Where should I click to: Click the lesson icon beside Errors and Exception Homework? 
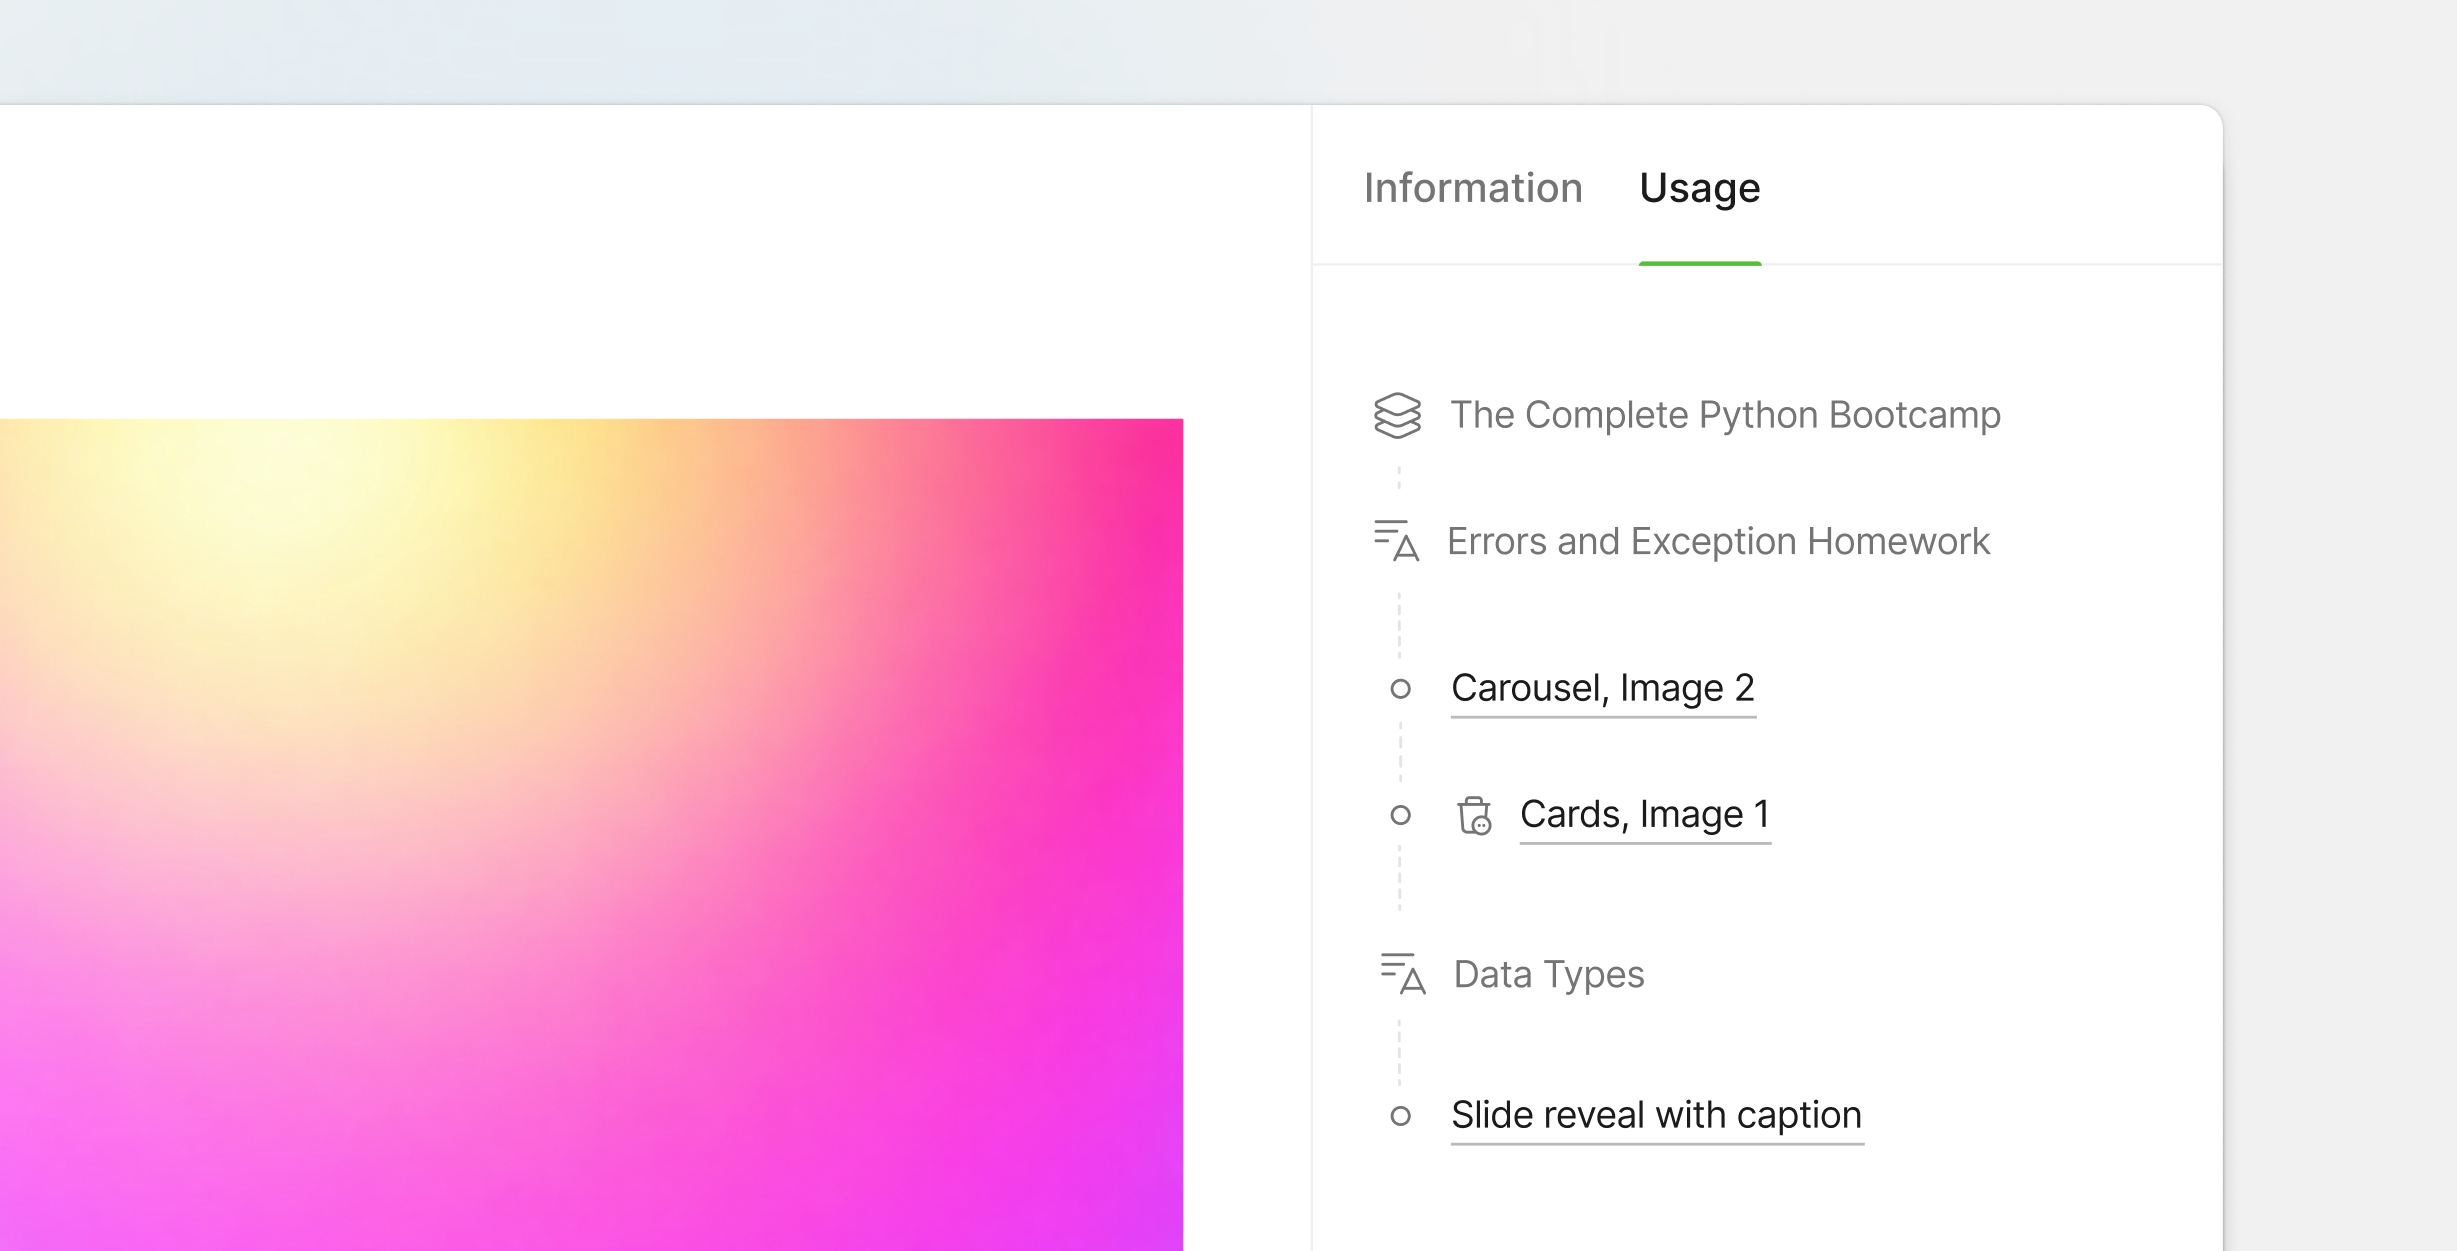pyautogui.click(x=1397, y=541)
